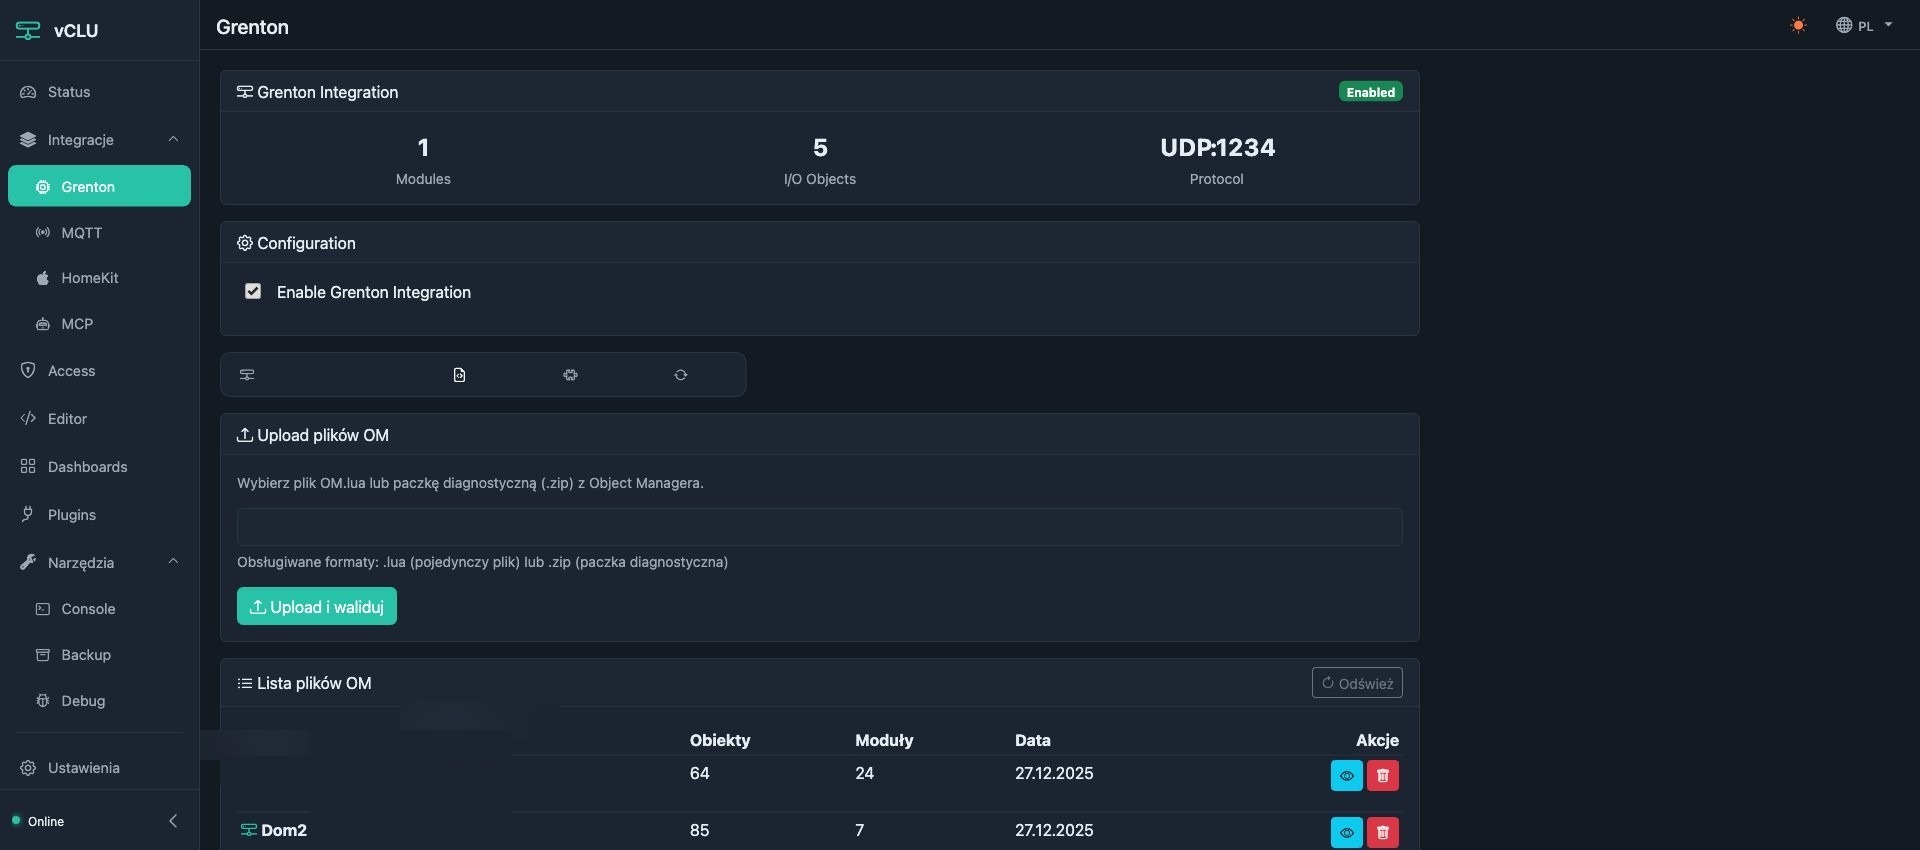Click the OM file selection input field
The height and width of the screenshot is (850, 1920).
819,527
